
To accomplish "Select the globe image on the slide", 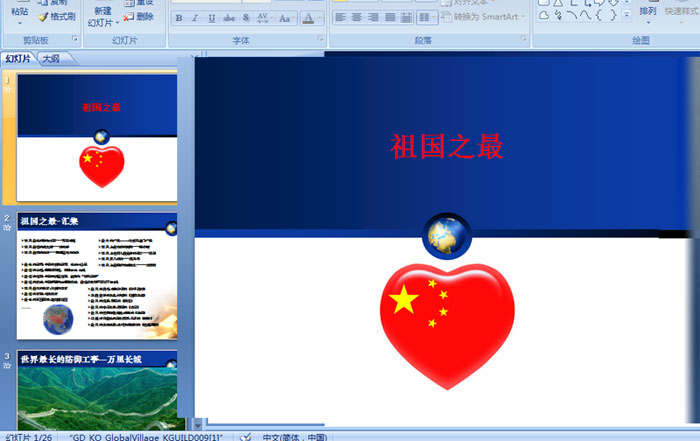I will coord(447,236).
